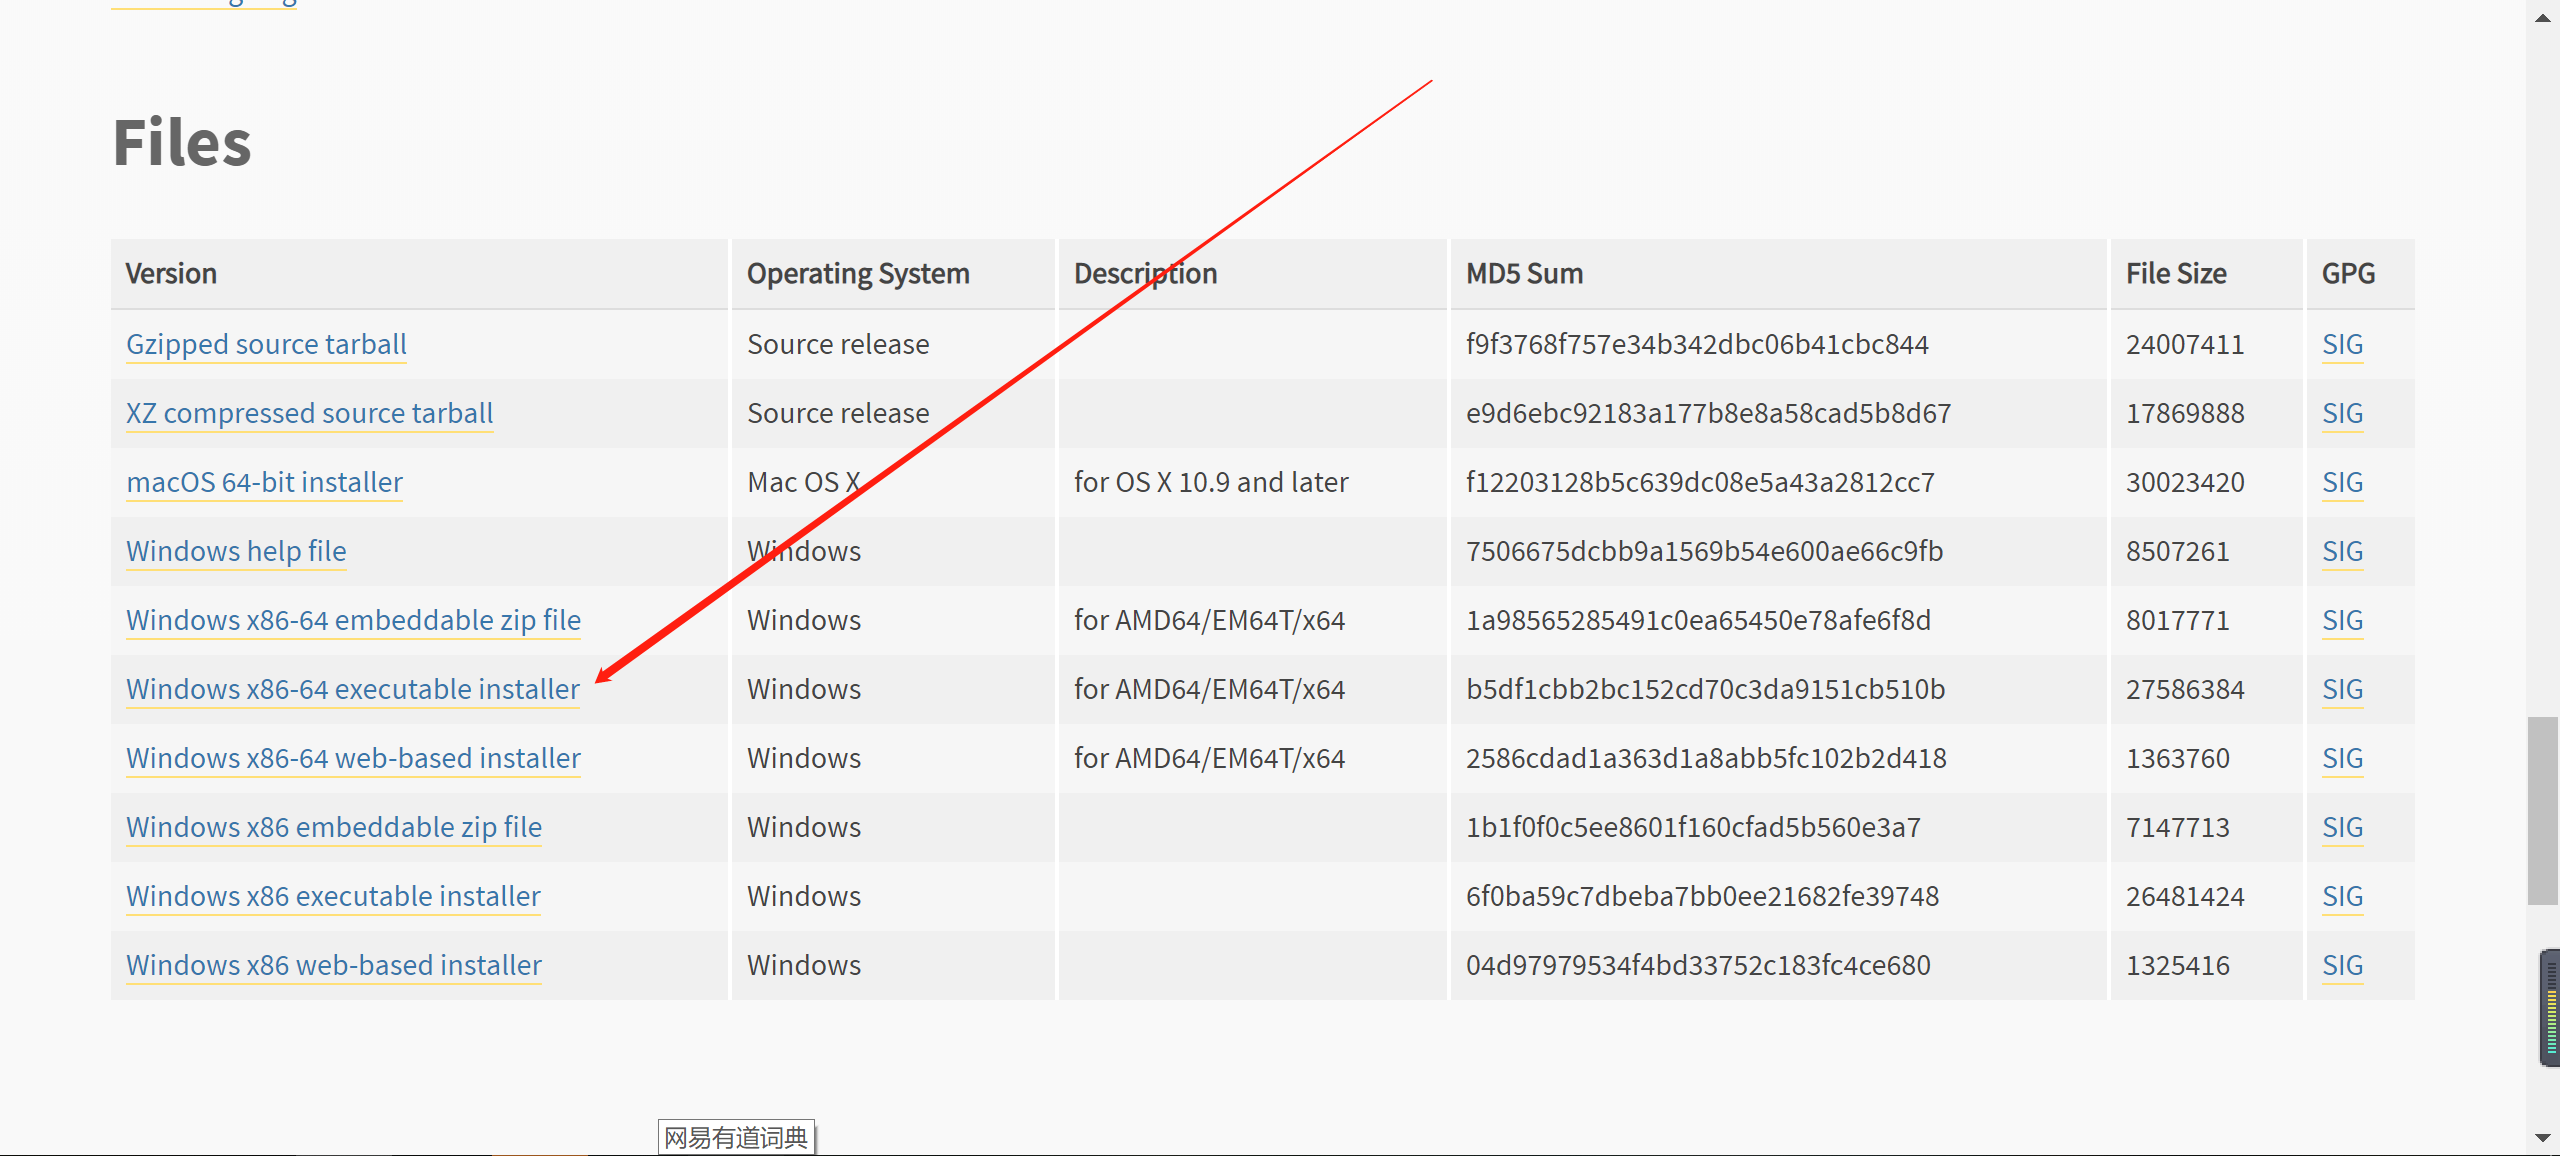
Task: Click scrollbar down arrow
Action: (2542, 1138)
